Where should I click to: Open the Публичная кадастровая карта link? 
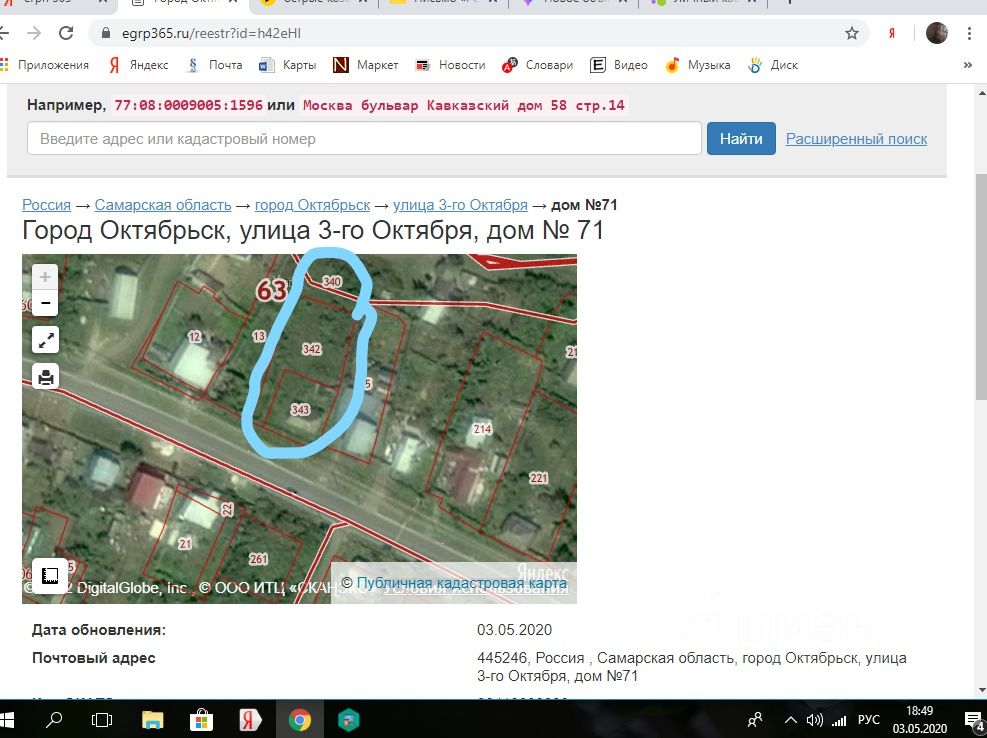point(461,583)
